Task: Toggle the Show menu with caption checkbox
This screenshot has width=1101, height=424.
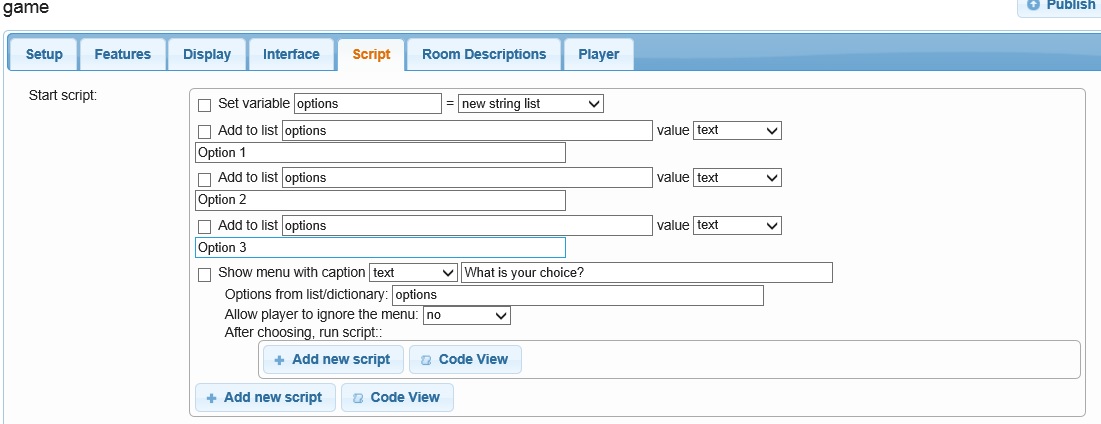Action: [x=205, y=274]
